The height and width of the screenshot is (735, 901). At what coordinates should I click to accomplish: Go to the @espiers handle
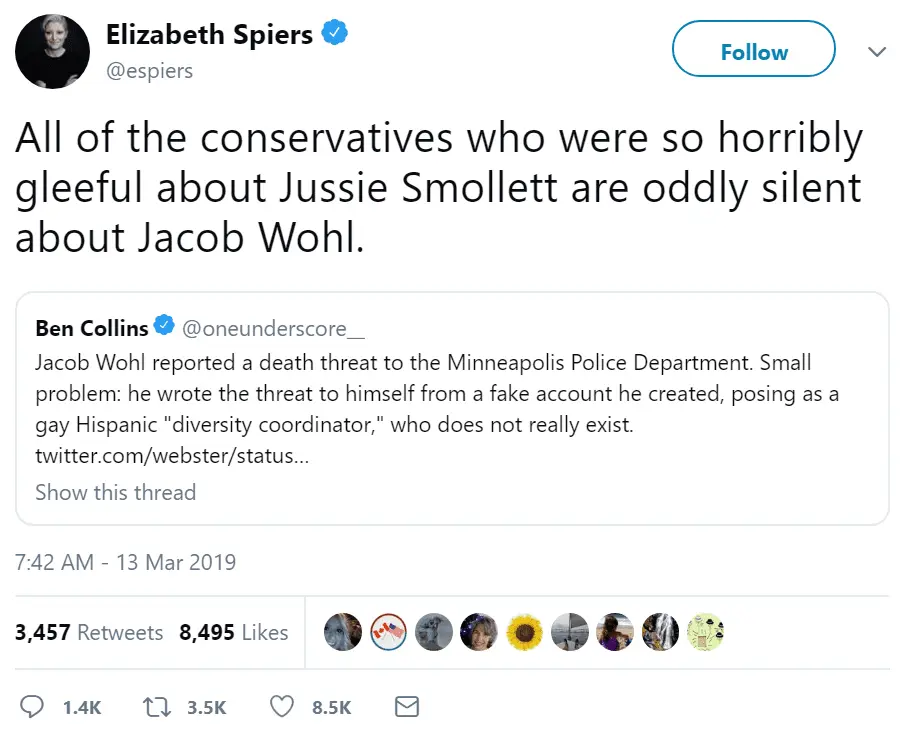150,71
